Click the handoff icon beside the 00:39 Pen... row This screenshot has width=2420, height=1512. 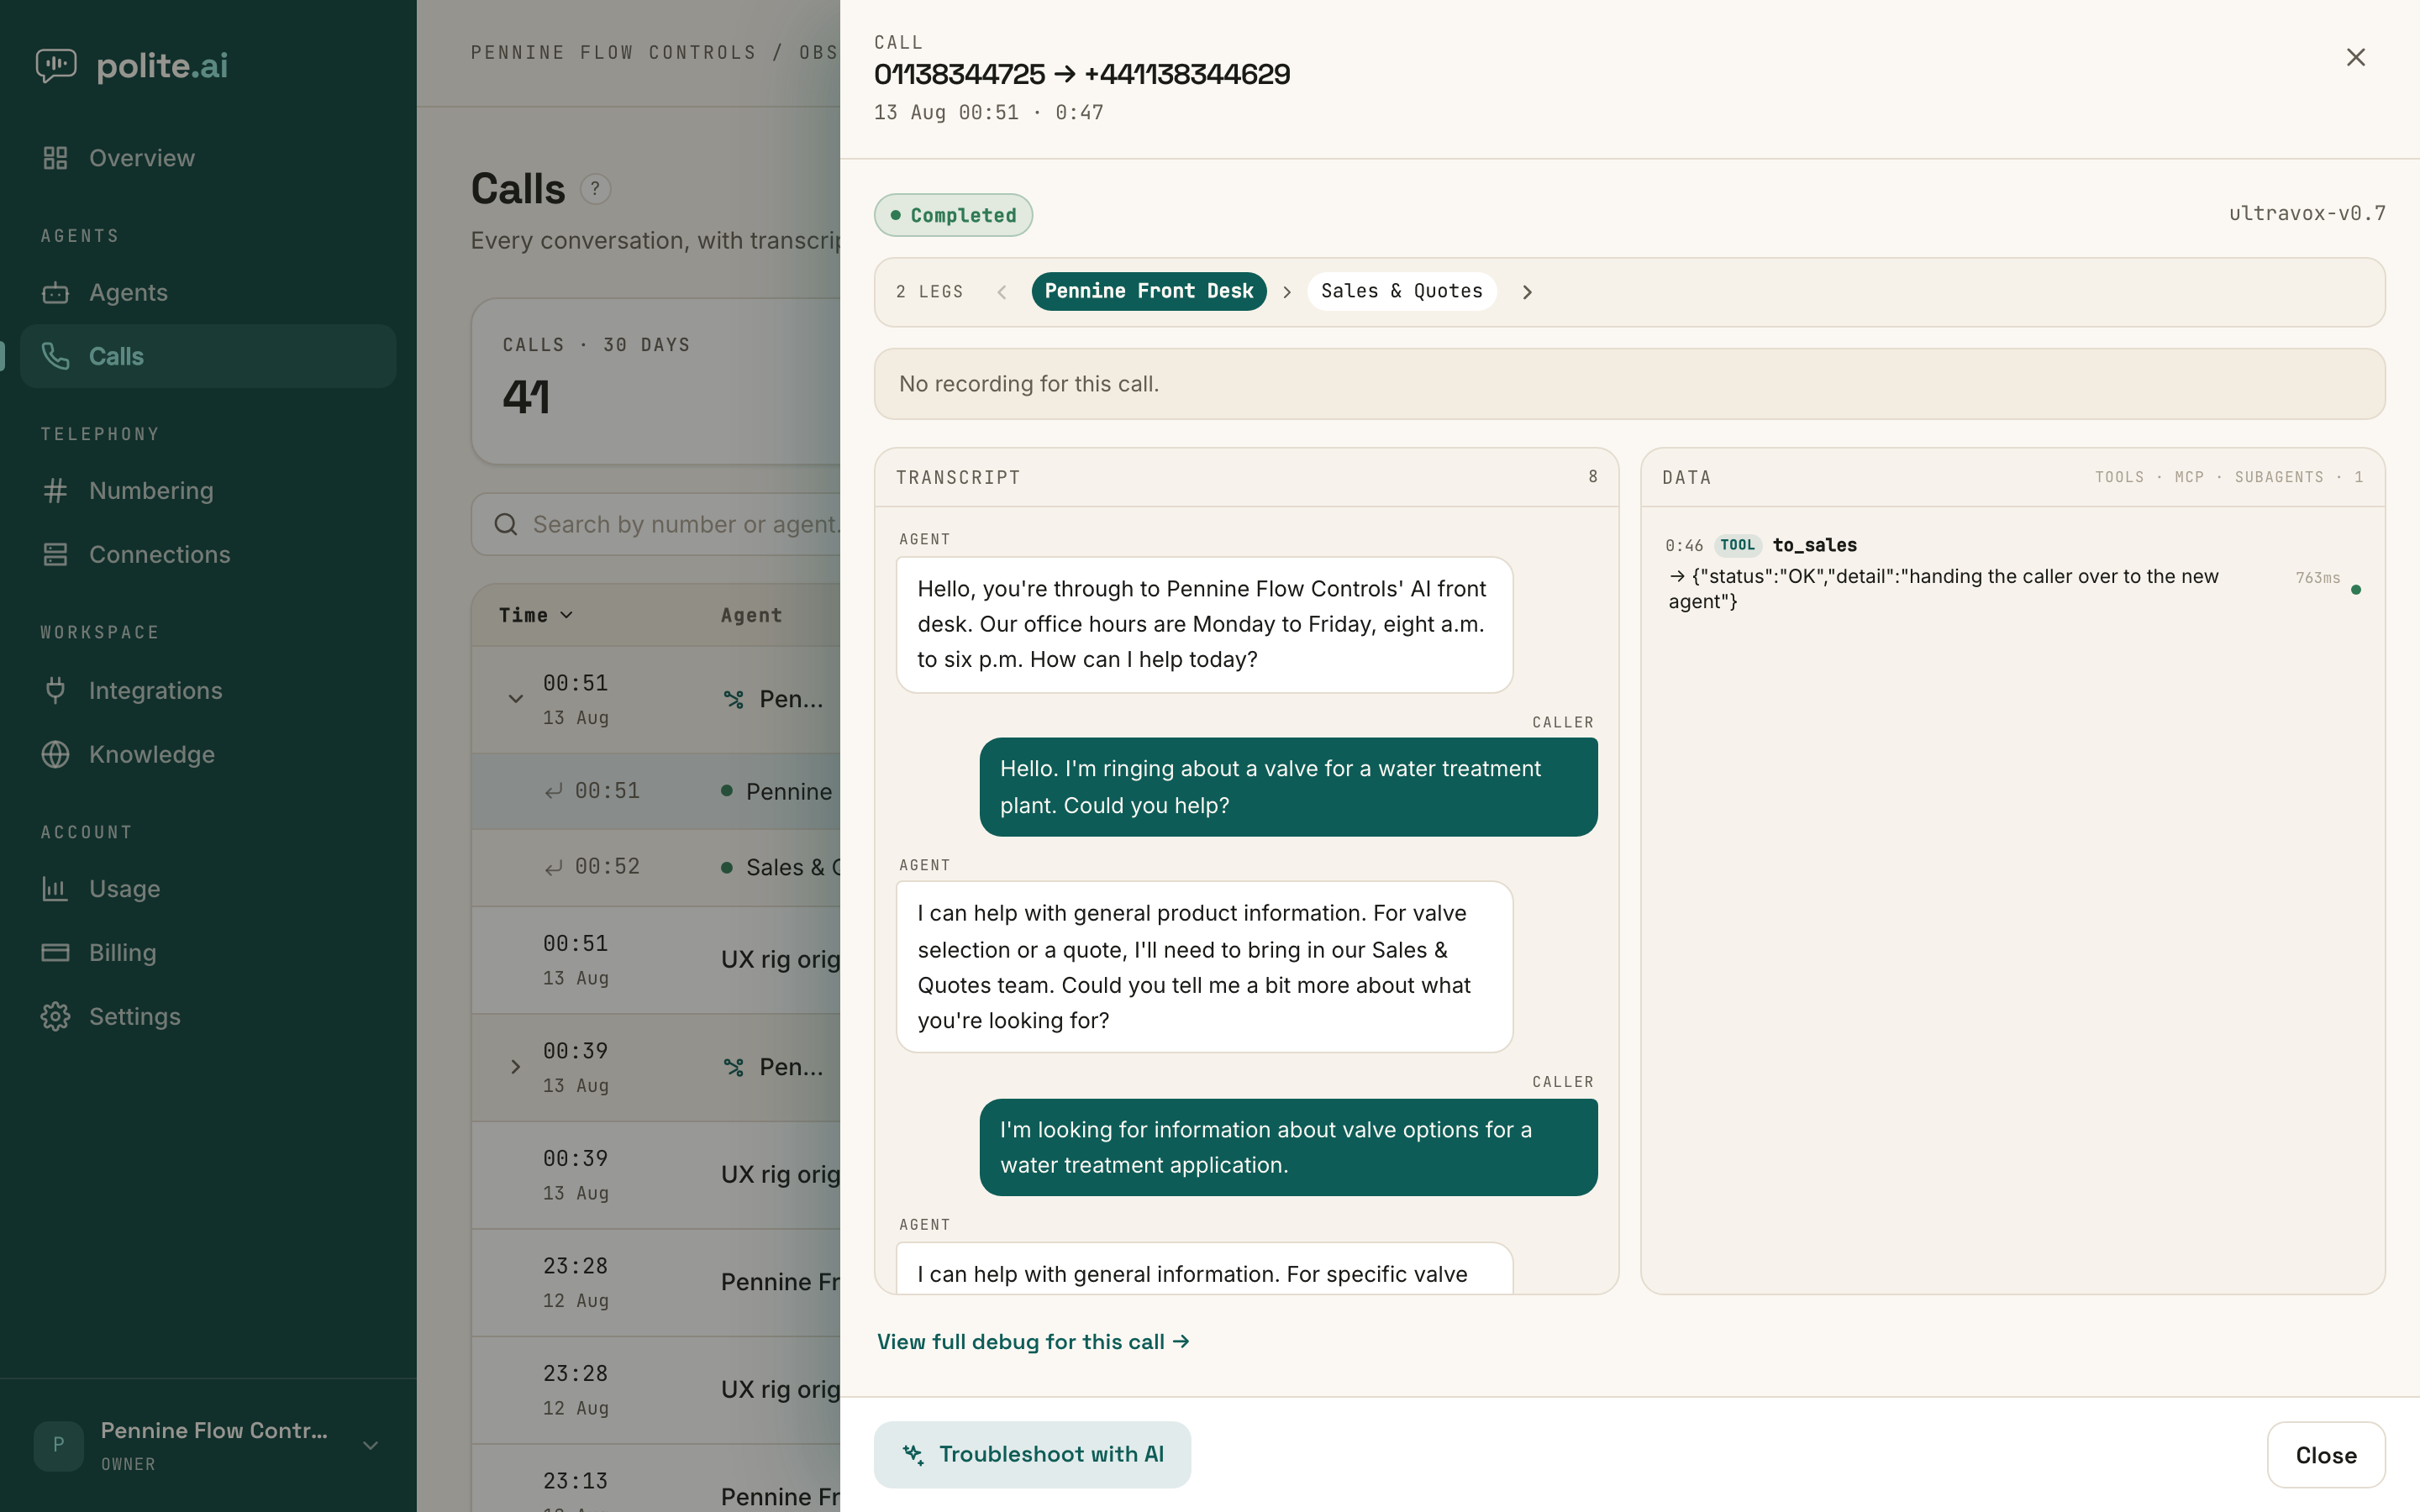(734, 1067)
